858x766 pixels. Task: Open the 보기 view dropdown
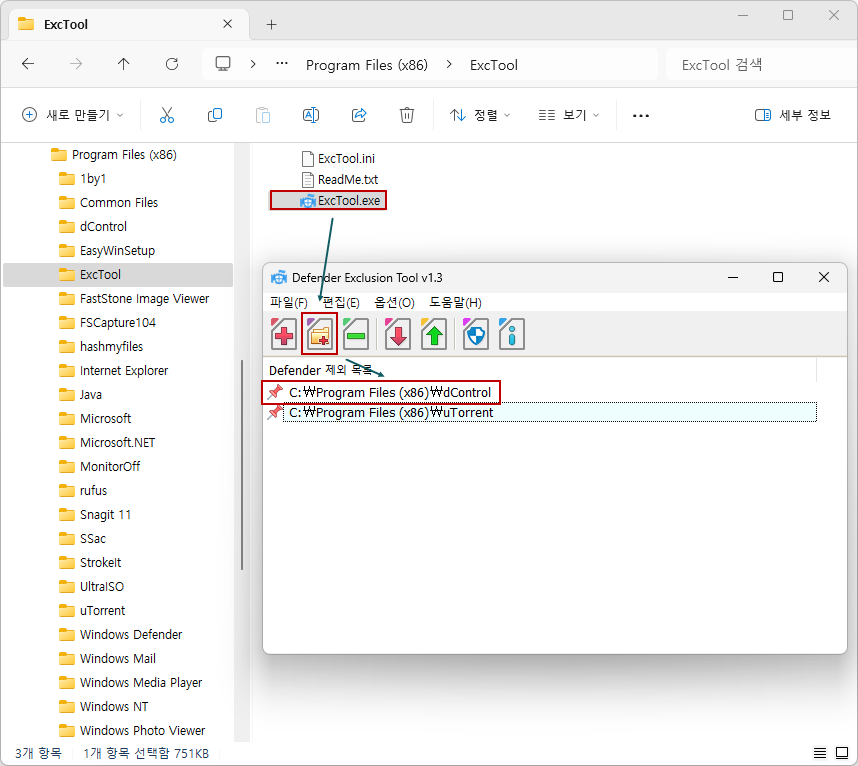(x=569, y=115)
